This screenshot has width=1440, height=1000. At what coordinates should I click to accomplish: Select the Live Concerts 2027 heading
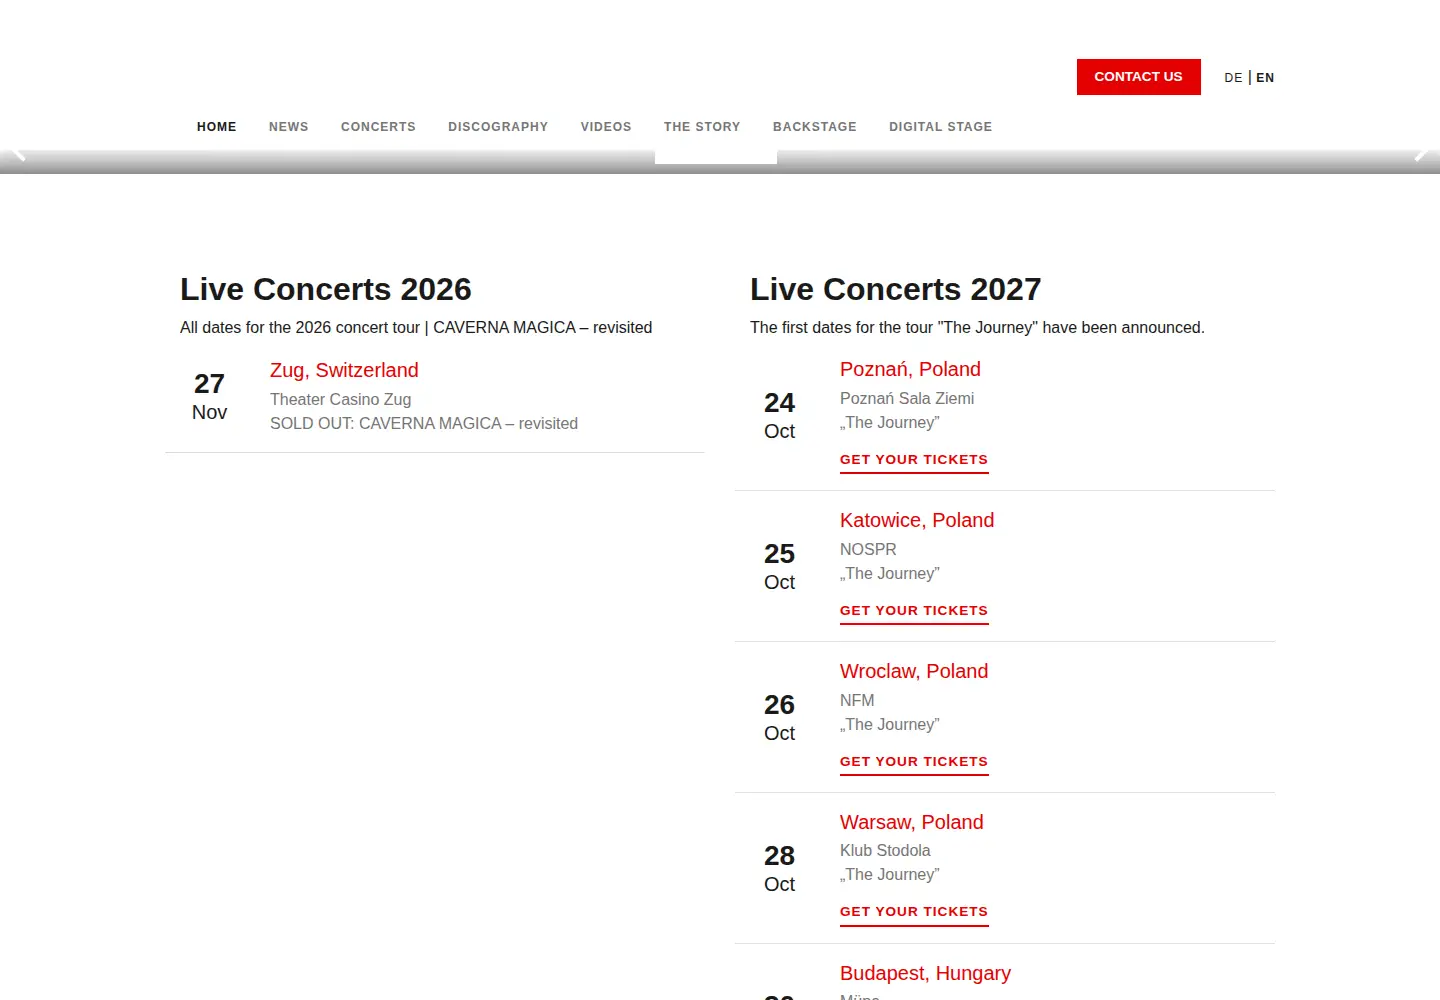(x=896, y=289)
